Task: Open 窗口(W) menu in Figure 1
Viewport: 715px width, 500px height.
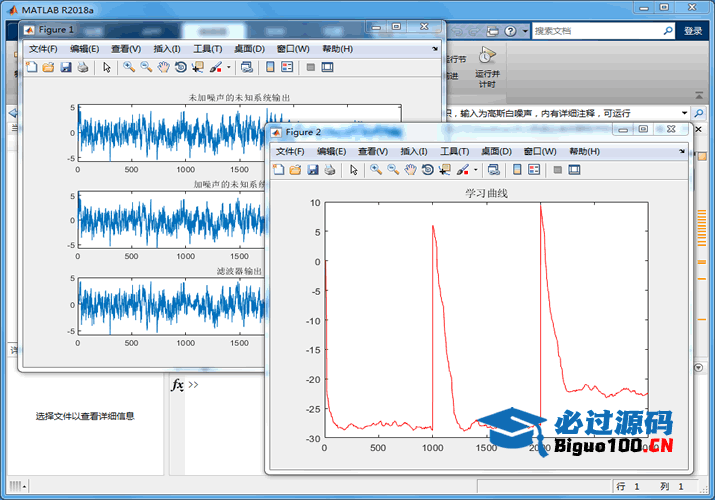Action: coord(293,49)
